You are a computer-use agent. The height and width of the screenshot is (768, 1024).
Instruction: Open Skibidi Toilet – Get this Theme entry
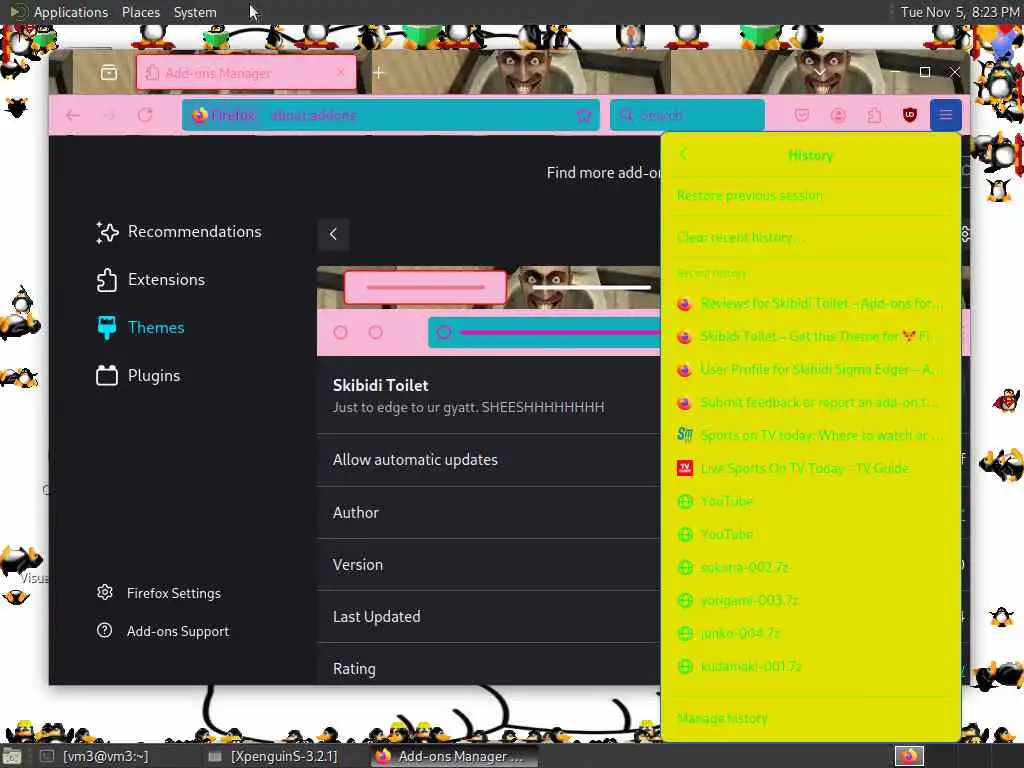(810, 336)
